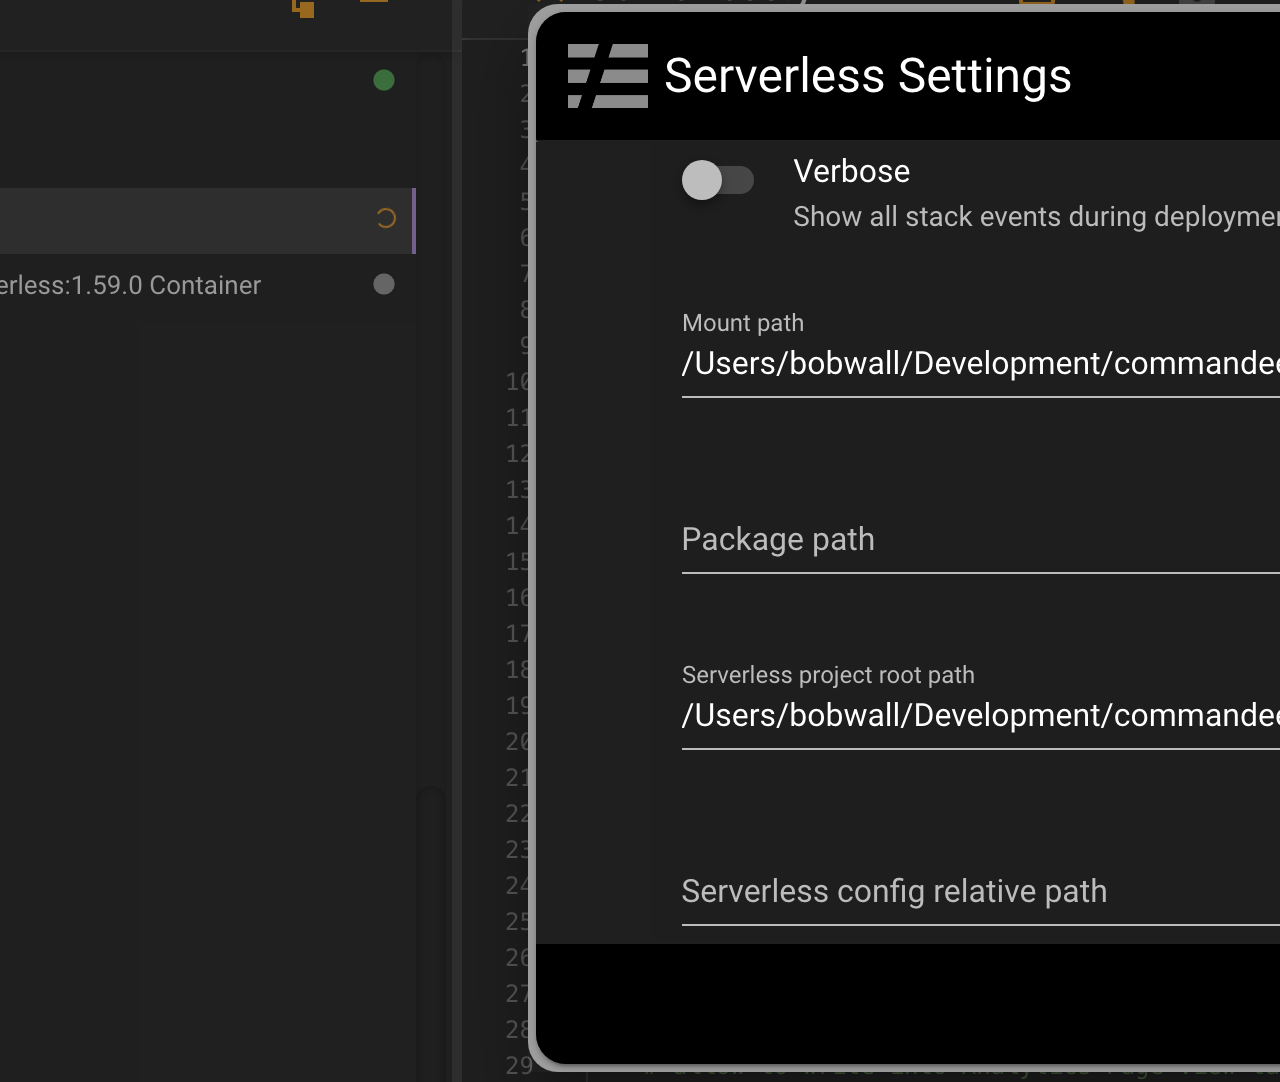Click the Package path input field
The image size is (1280, 1082).
(x=980, y=540)
